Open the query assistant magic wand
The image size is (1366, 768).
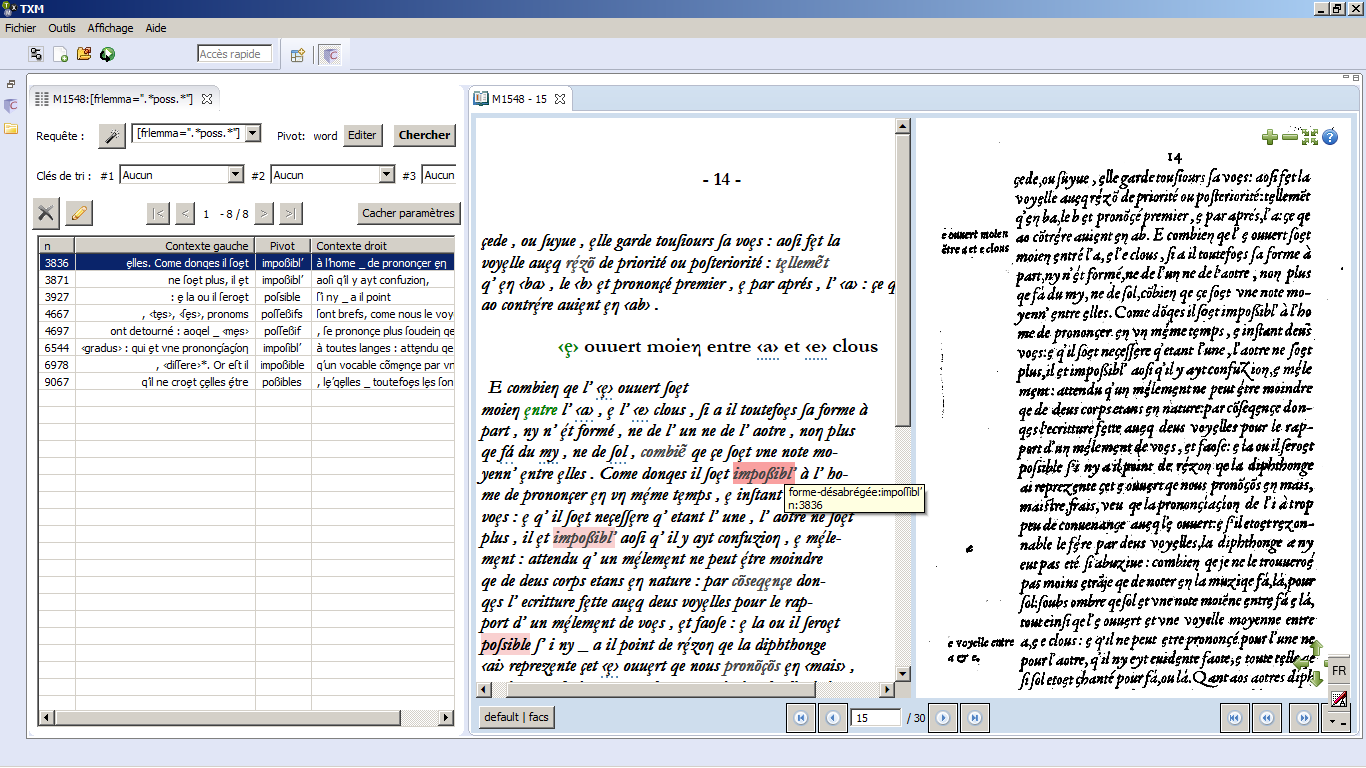112,135
